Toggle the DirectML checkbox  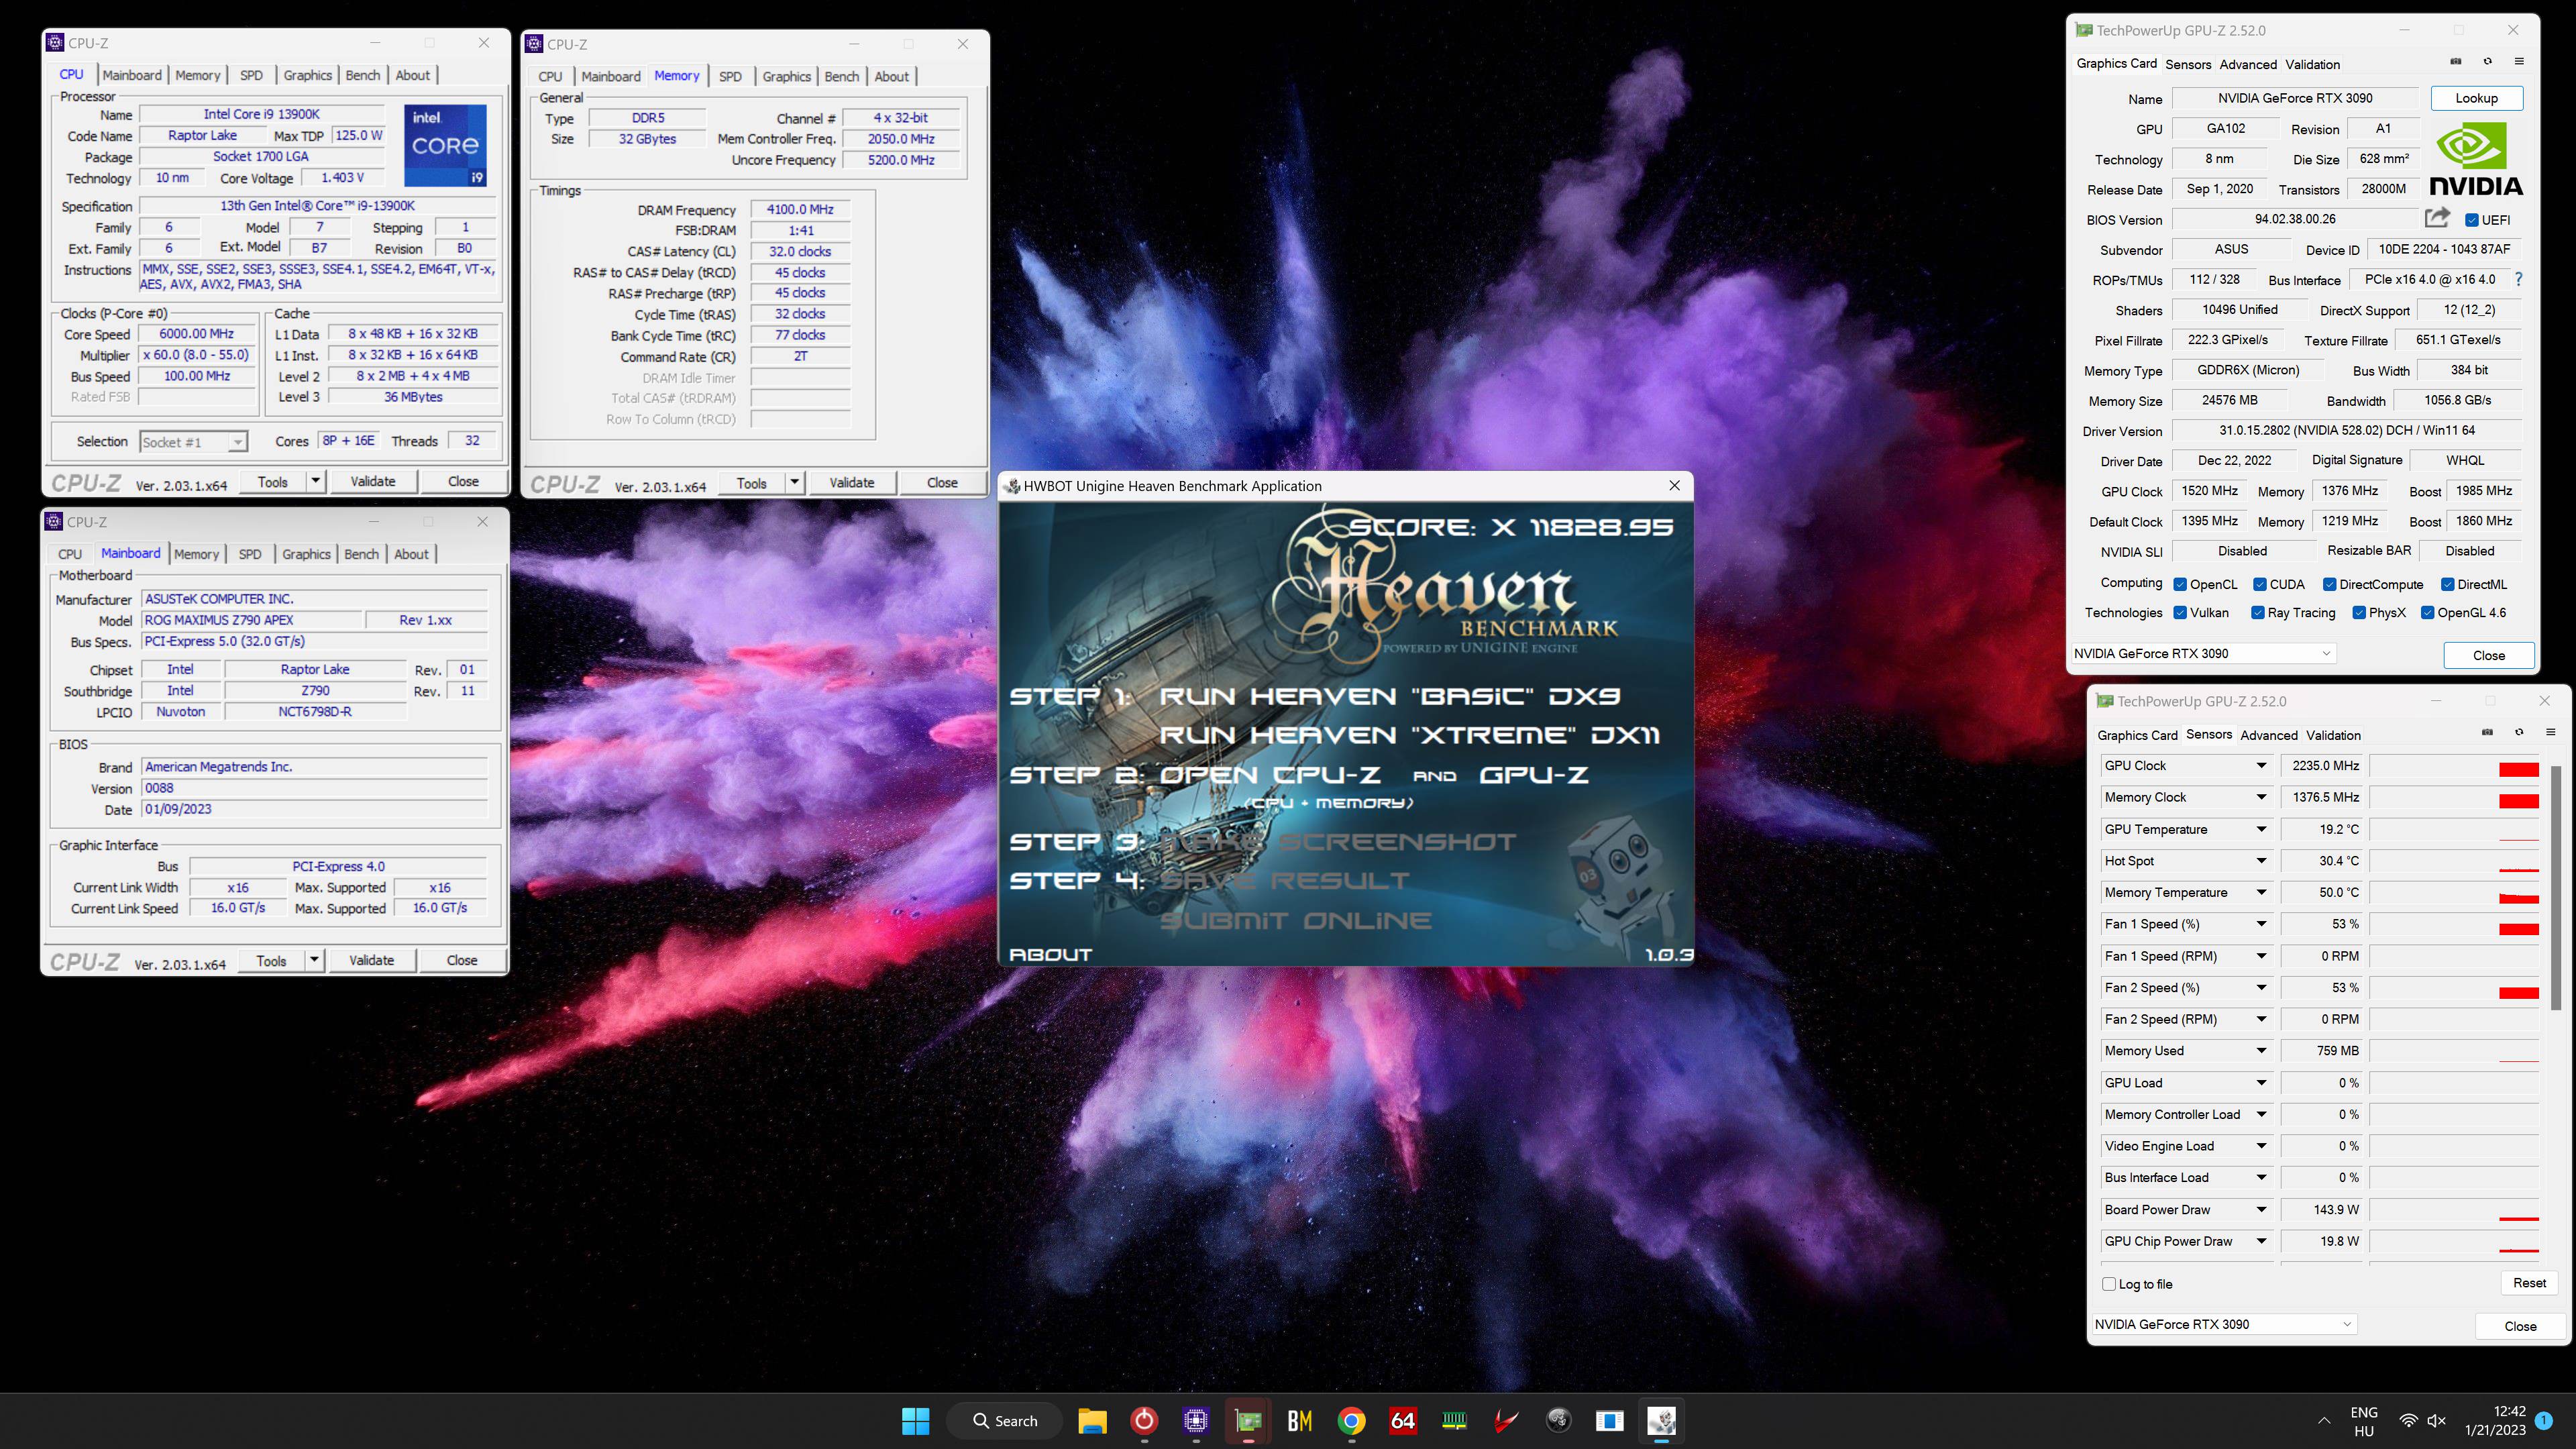point(2447,584)
